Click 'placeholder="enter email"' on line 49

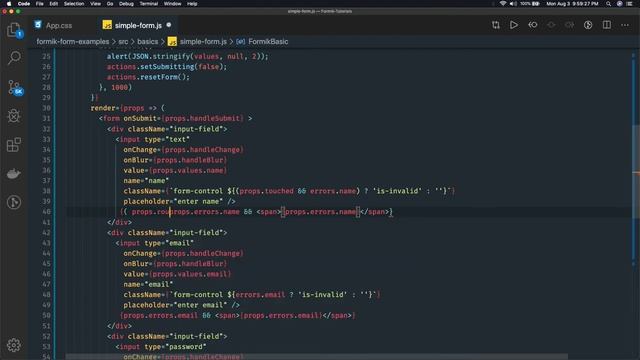(175, 305)
